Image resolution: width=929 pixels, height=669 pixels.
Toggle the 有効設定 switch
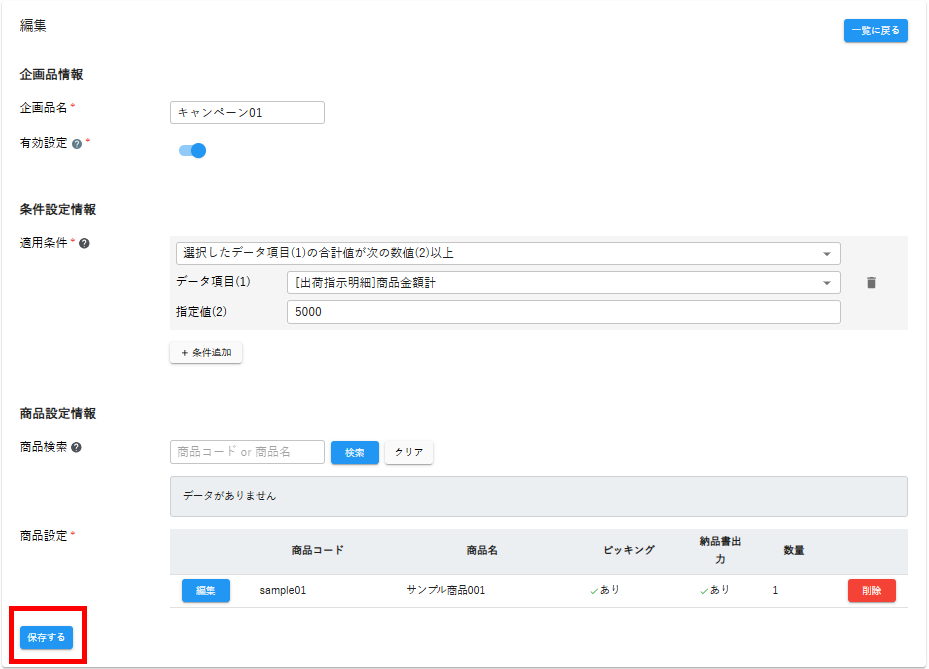tap(192, 151)
